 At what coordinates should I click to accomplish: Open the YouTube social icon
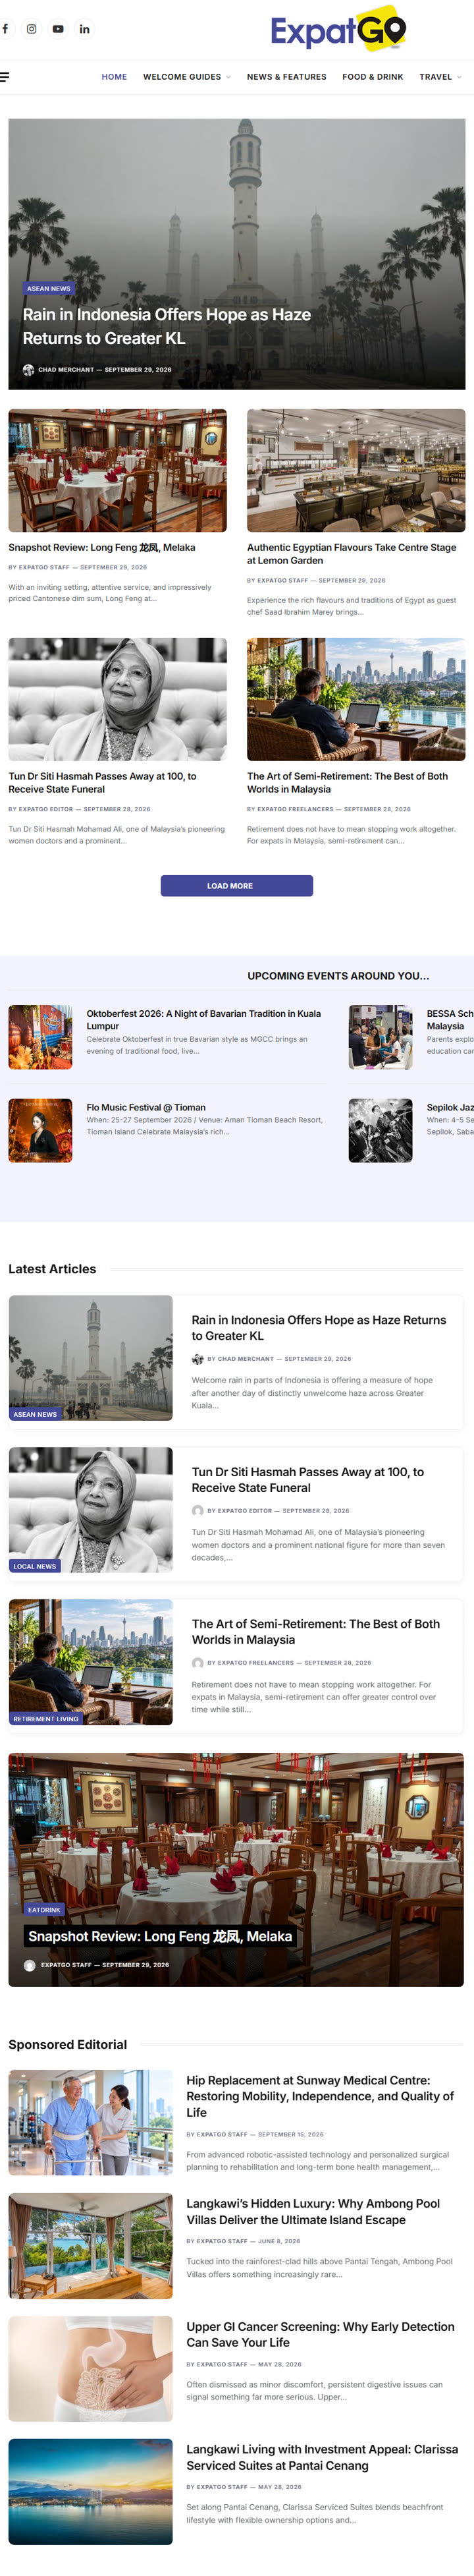click(58, 29)
